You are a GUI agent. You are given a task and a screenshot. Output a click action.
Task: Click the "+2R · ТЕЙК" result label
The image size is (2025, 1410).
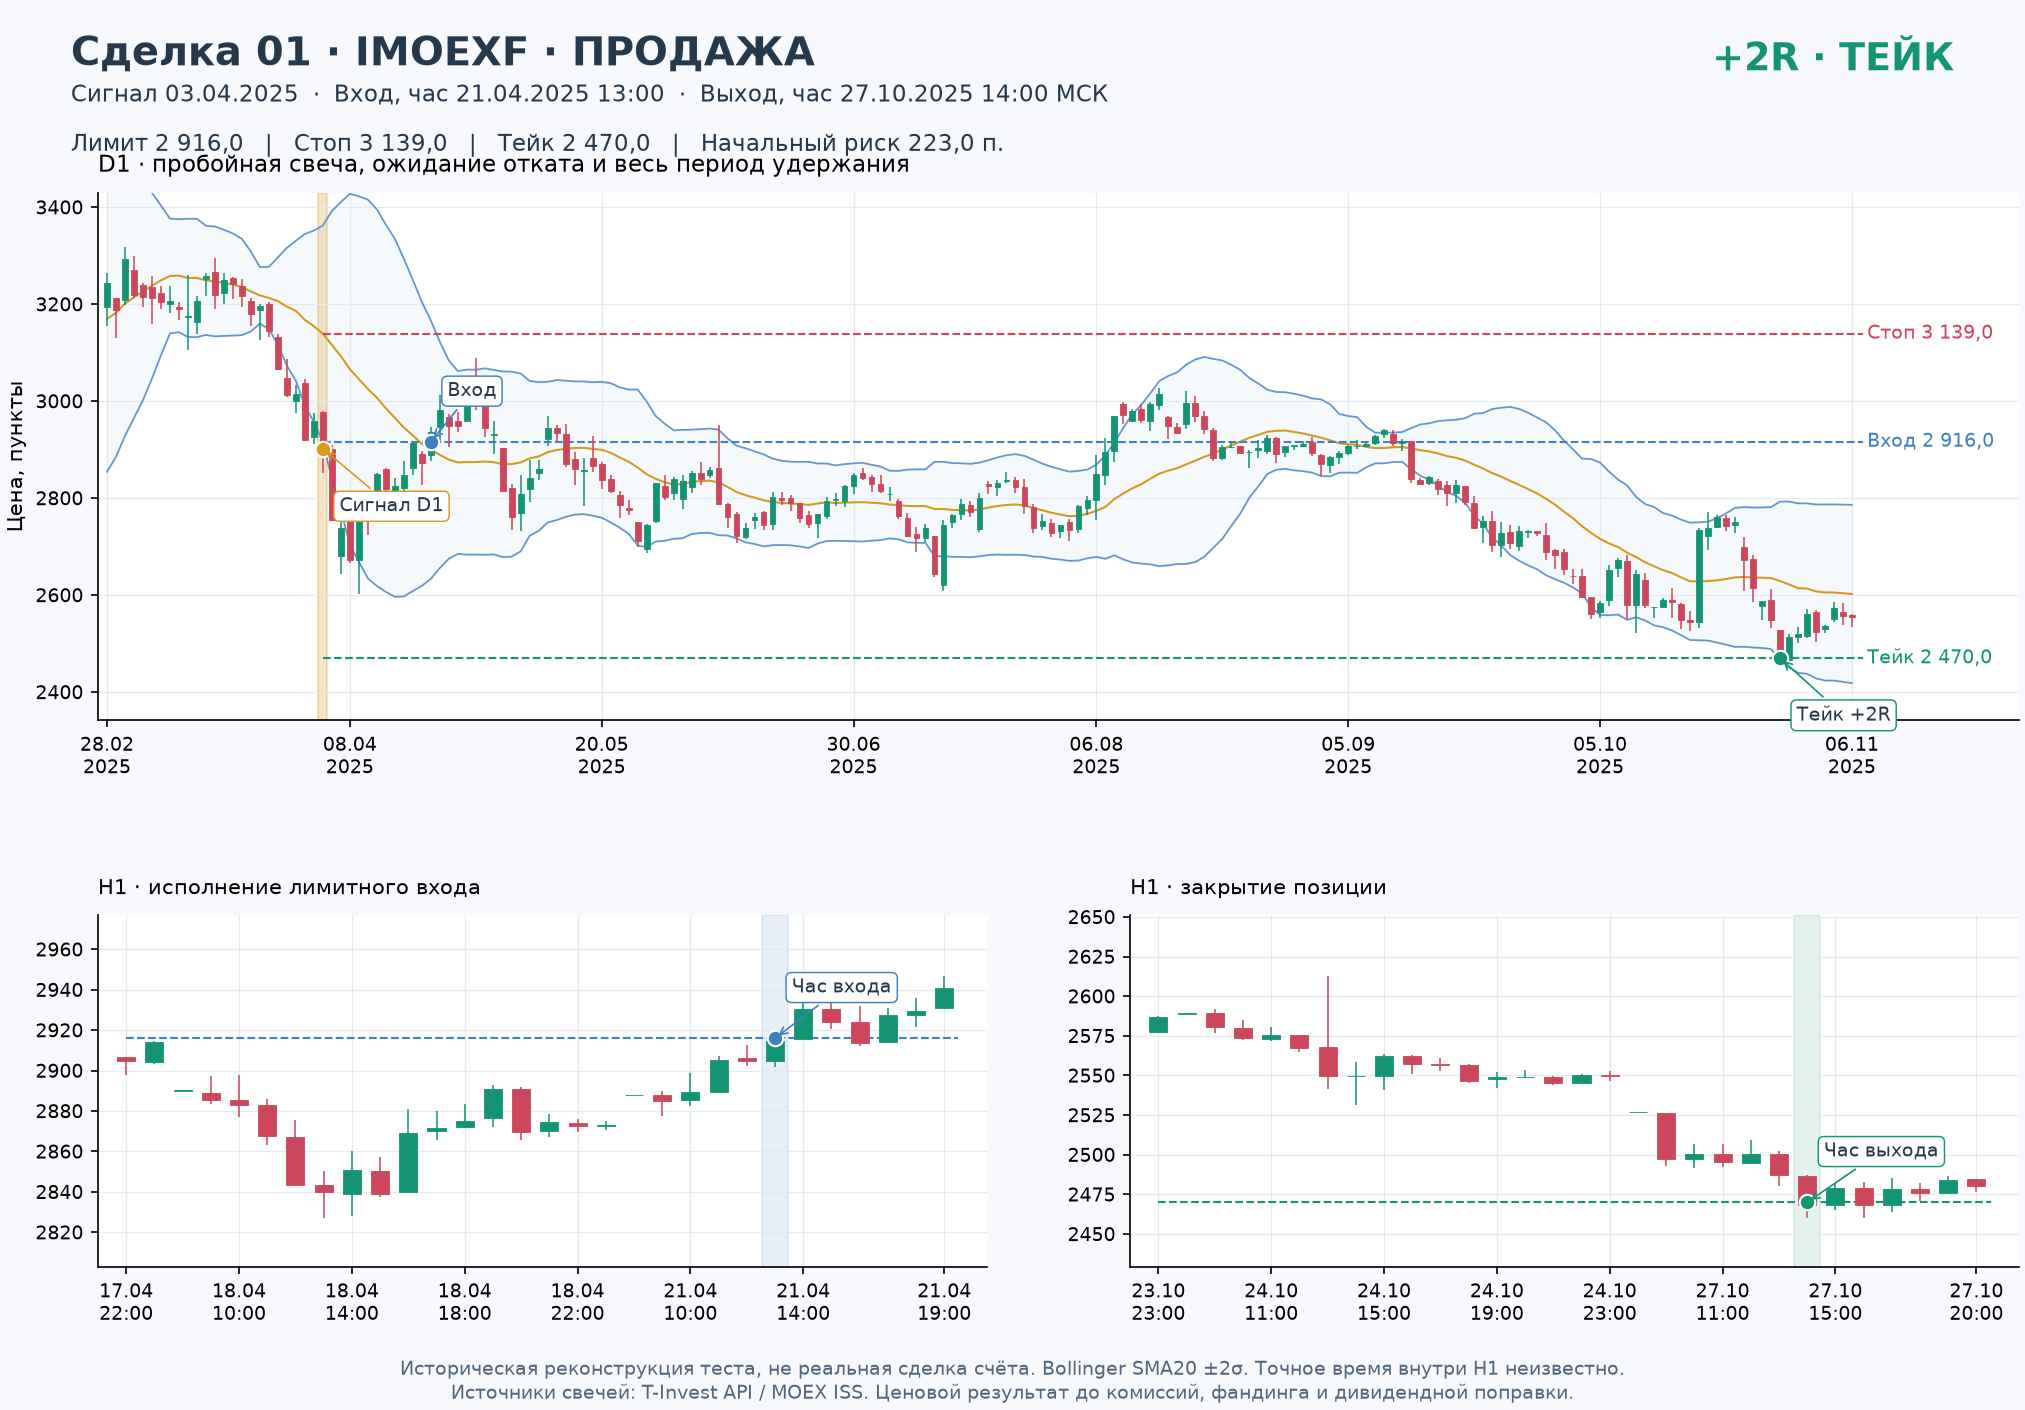[x=1832, y=58]
